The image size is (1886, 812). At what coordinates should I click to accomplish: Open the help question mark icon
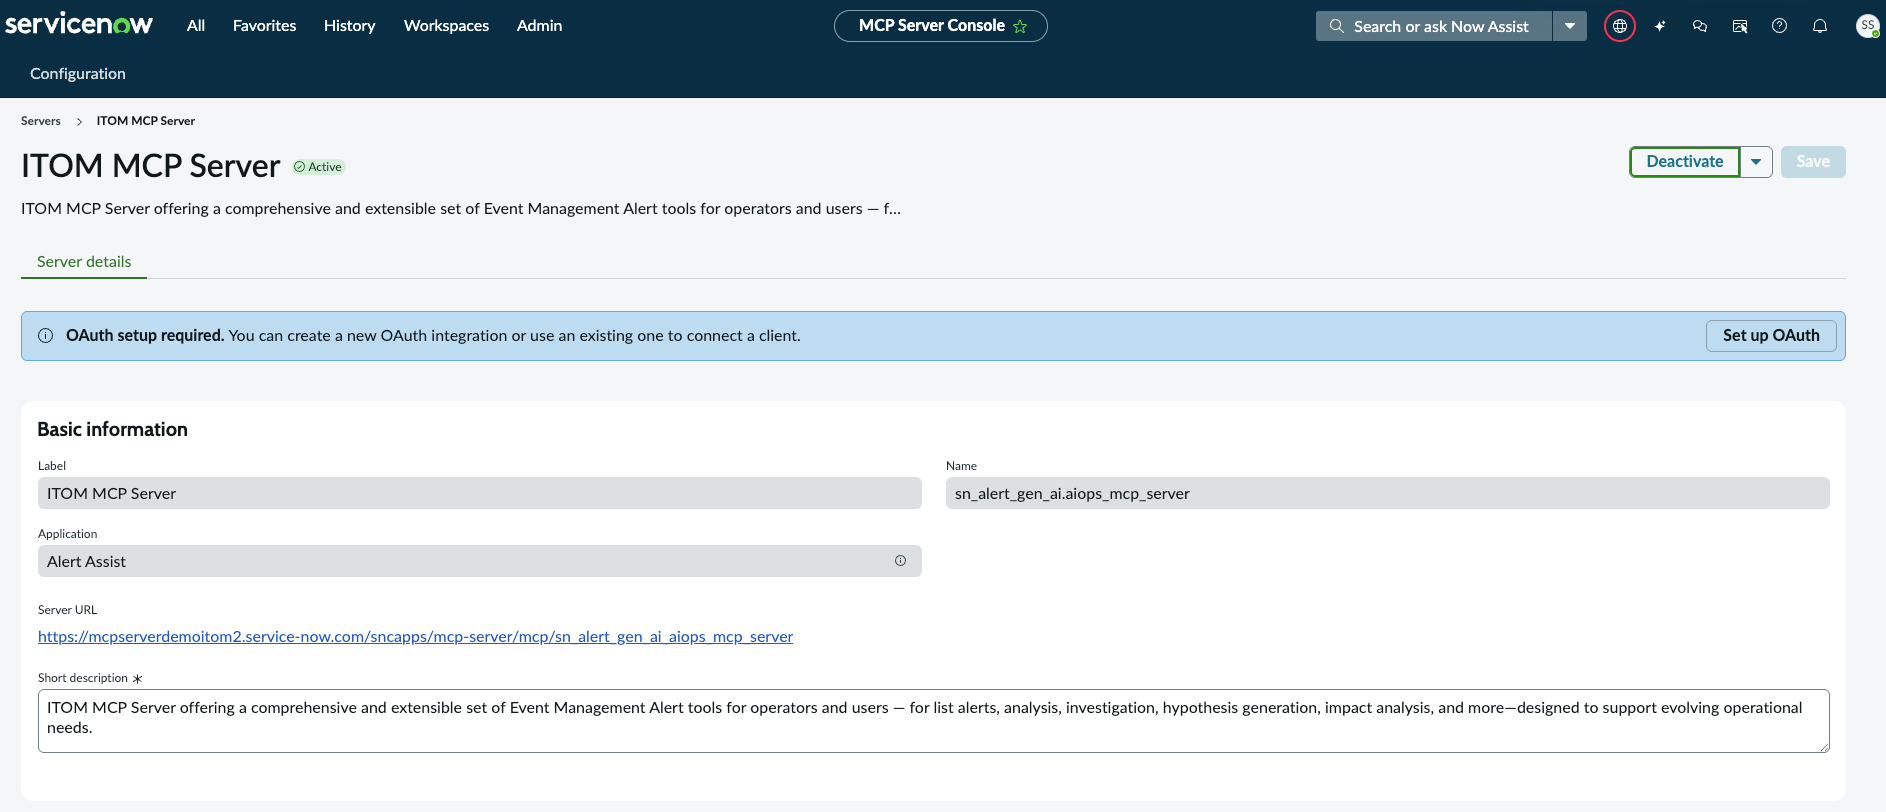[x=1780, y=26]
